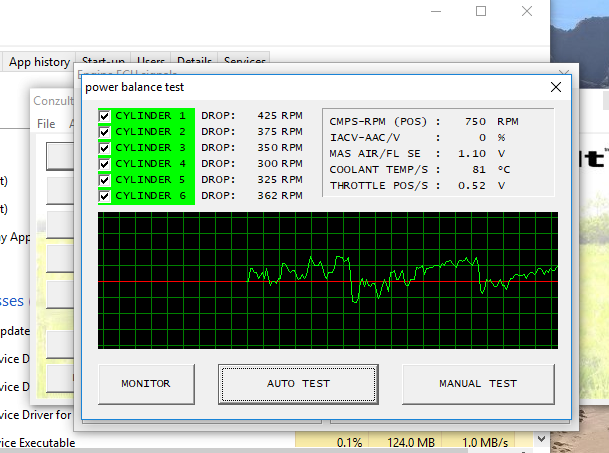The image size is (609, 453).
Task: Click the RPM drop graph area
Action: click(328, 280)
